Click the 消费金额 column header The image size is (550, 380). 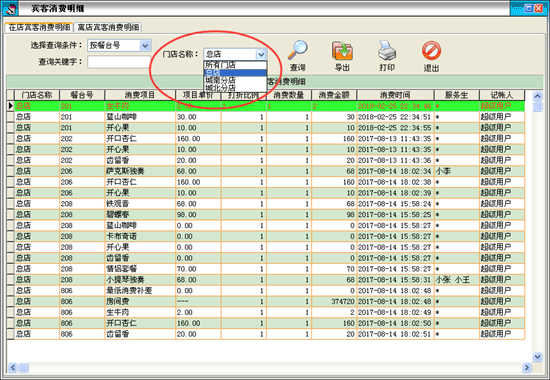[x=334, y=95]
